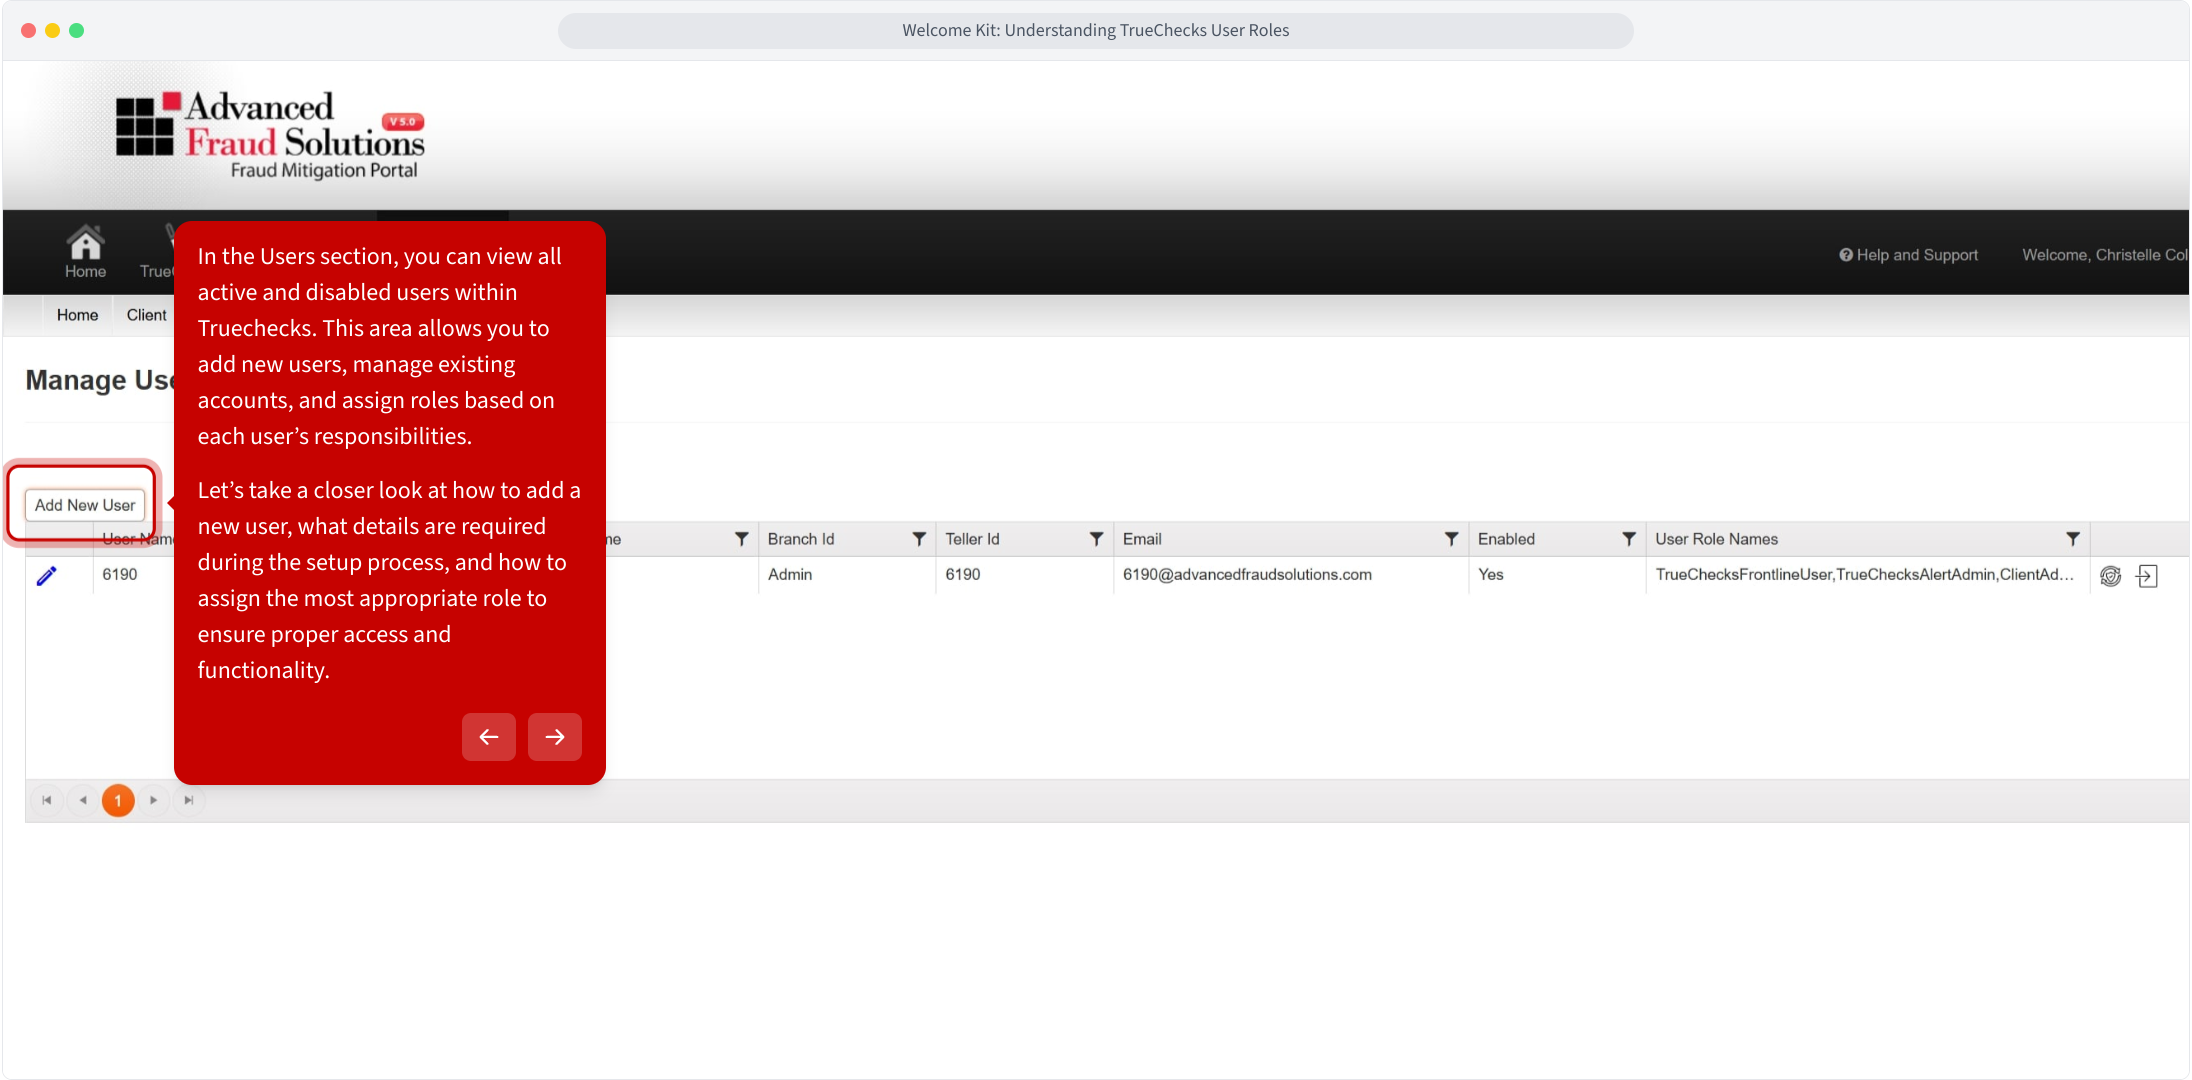Go to previous tour step arrow
2192x1080 pixels.
coord(489,737)
